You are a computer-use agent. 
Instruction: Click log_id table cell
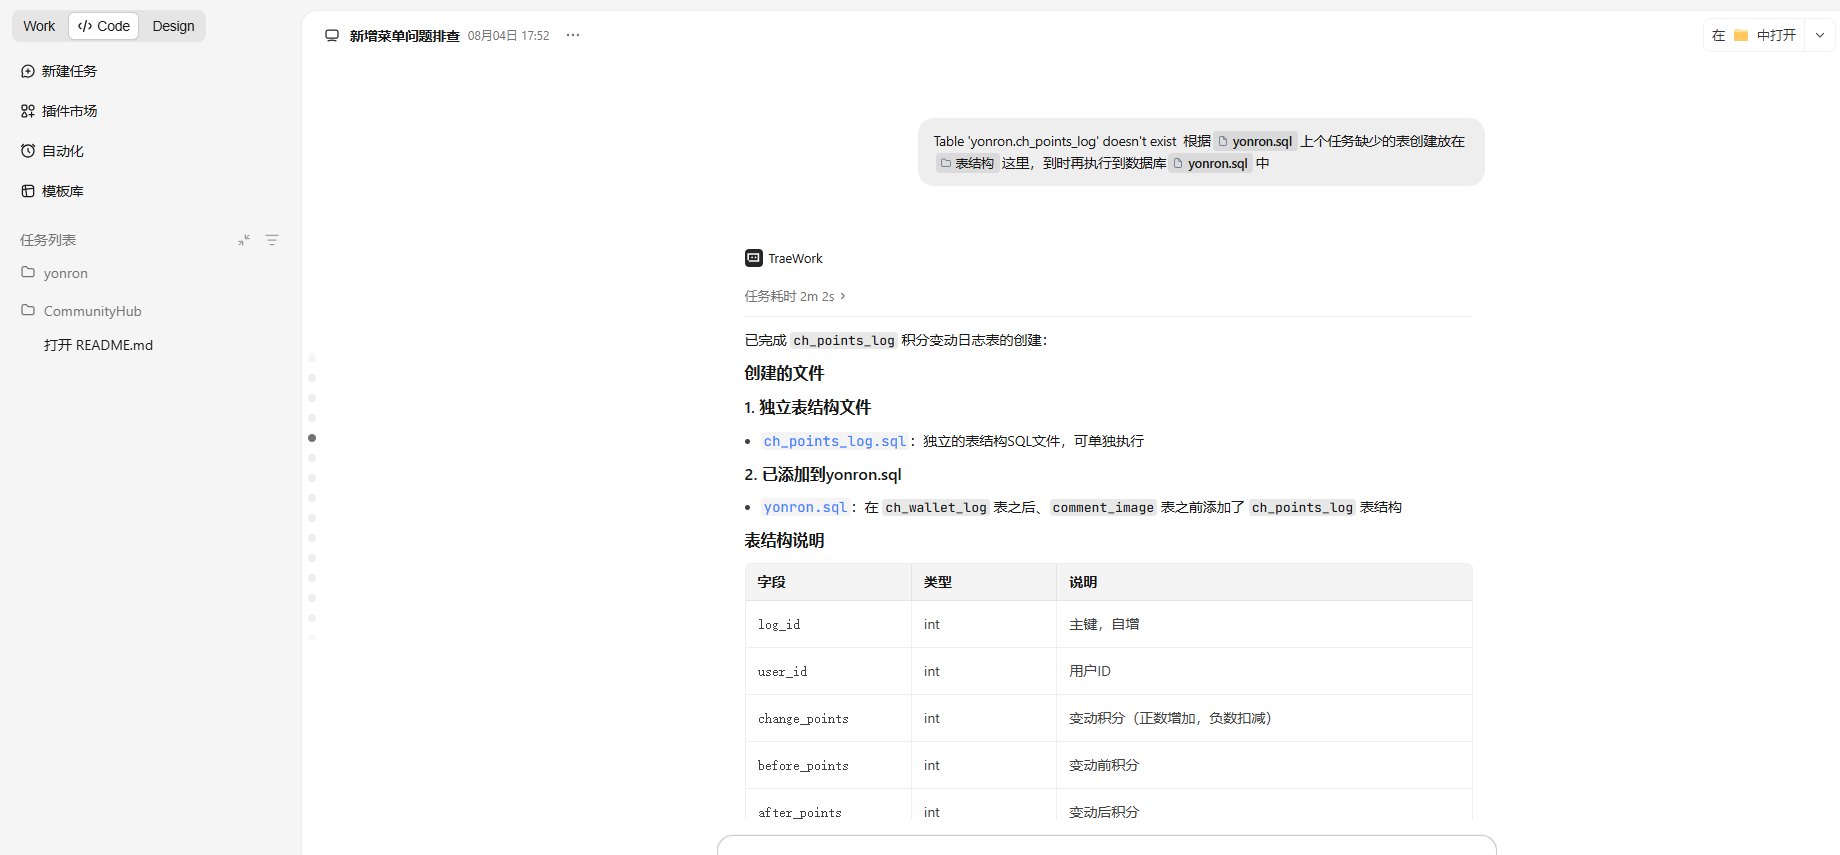click(x=828, y=624)
